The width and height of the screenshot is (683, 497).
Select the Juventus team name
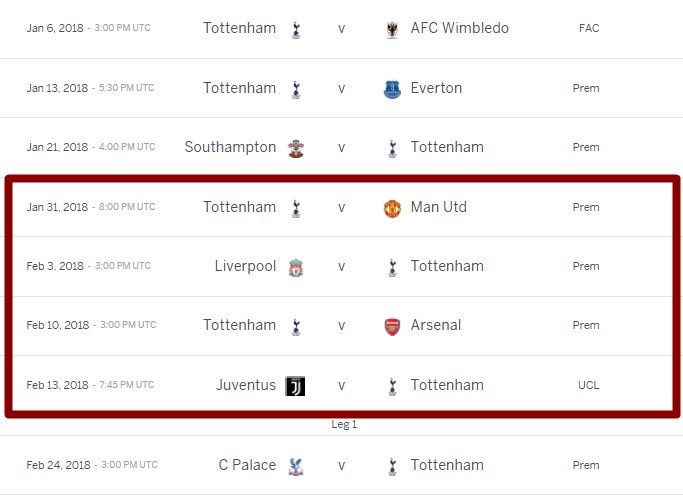(x=246, y=385)
